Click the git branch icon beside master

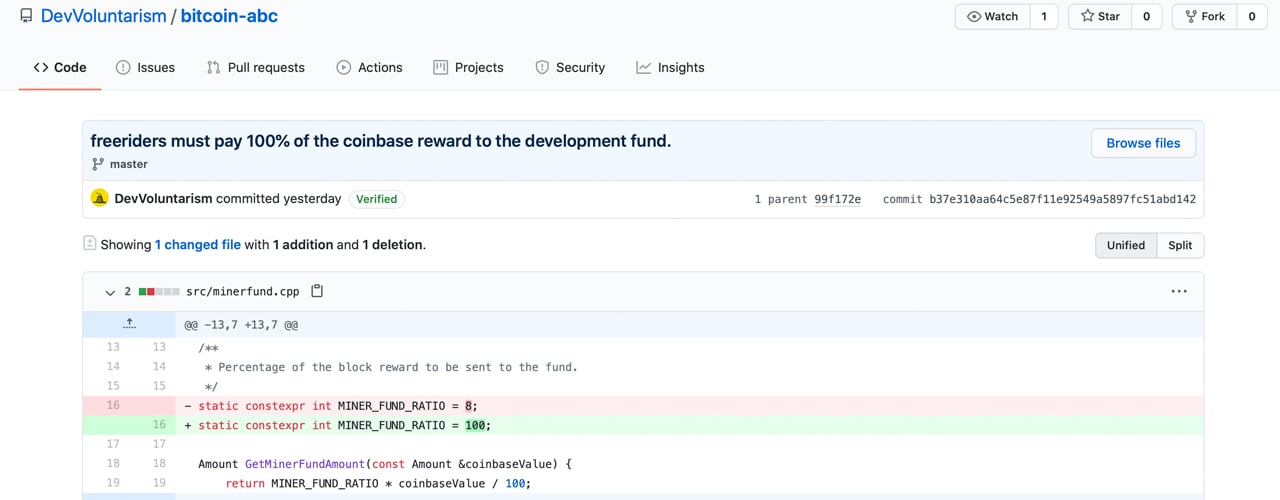98,164
